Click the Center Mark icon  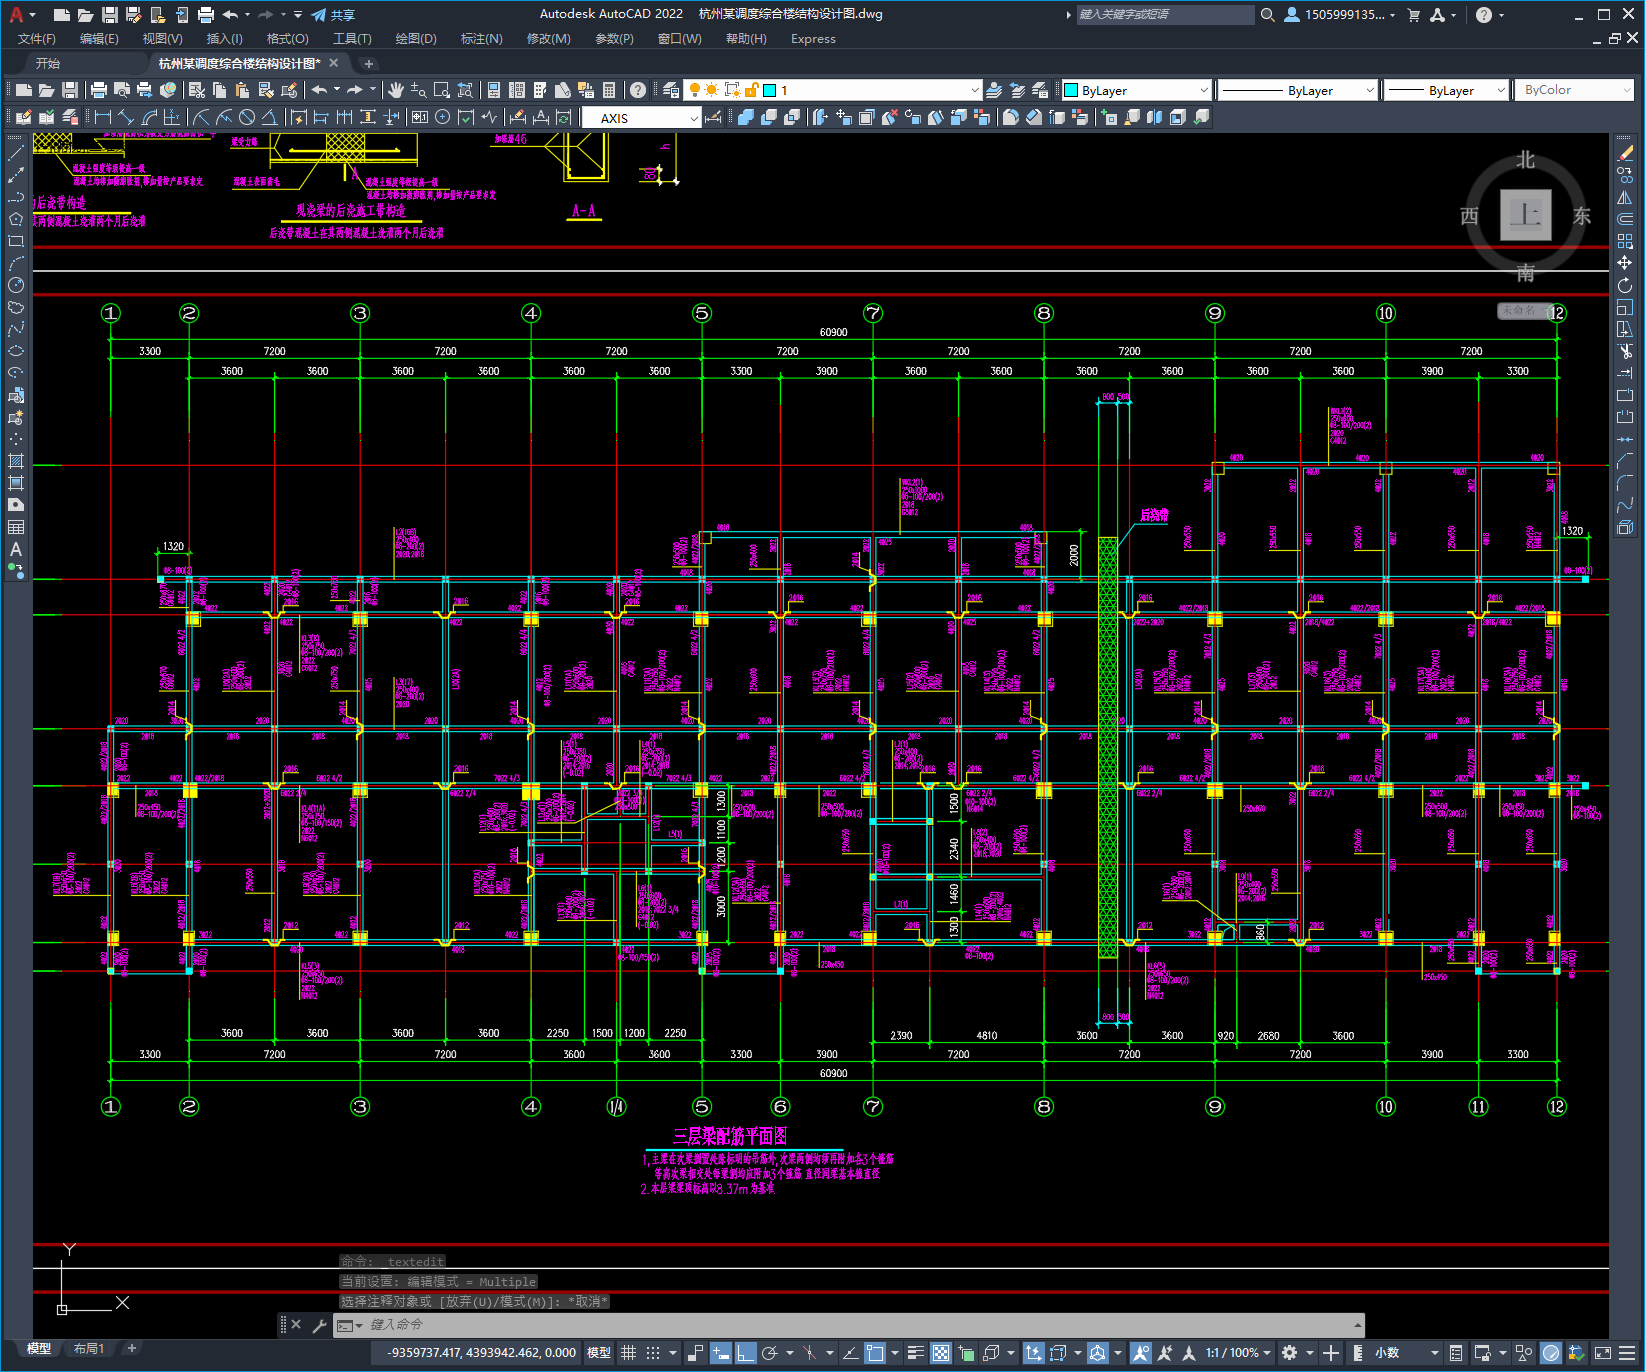tap(443, 117)
